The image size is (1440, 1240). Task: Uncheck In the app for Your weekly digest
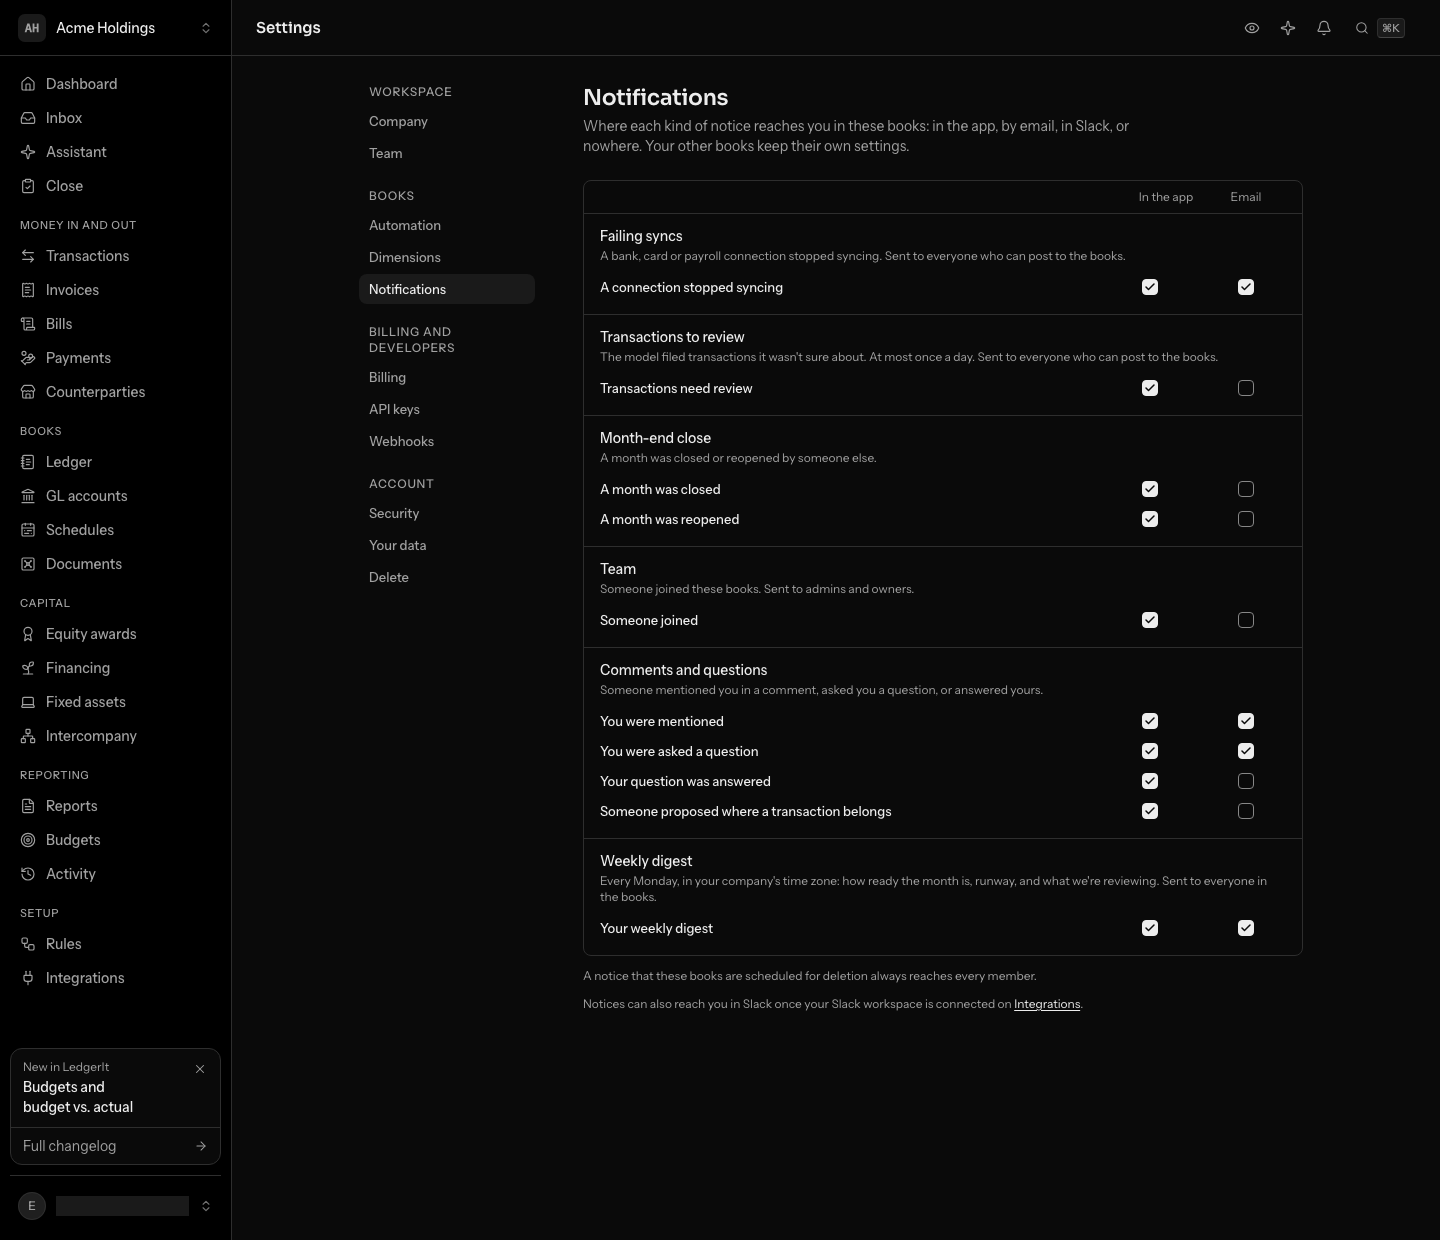pos(1150,928)
